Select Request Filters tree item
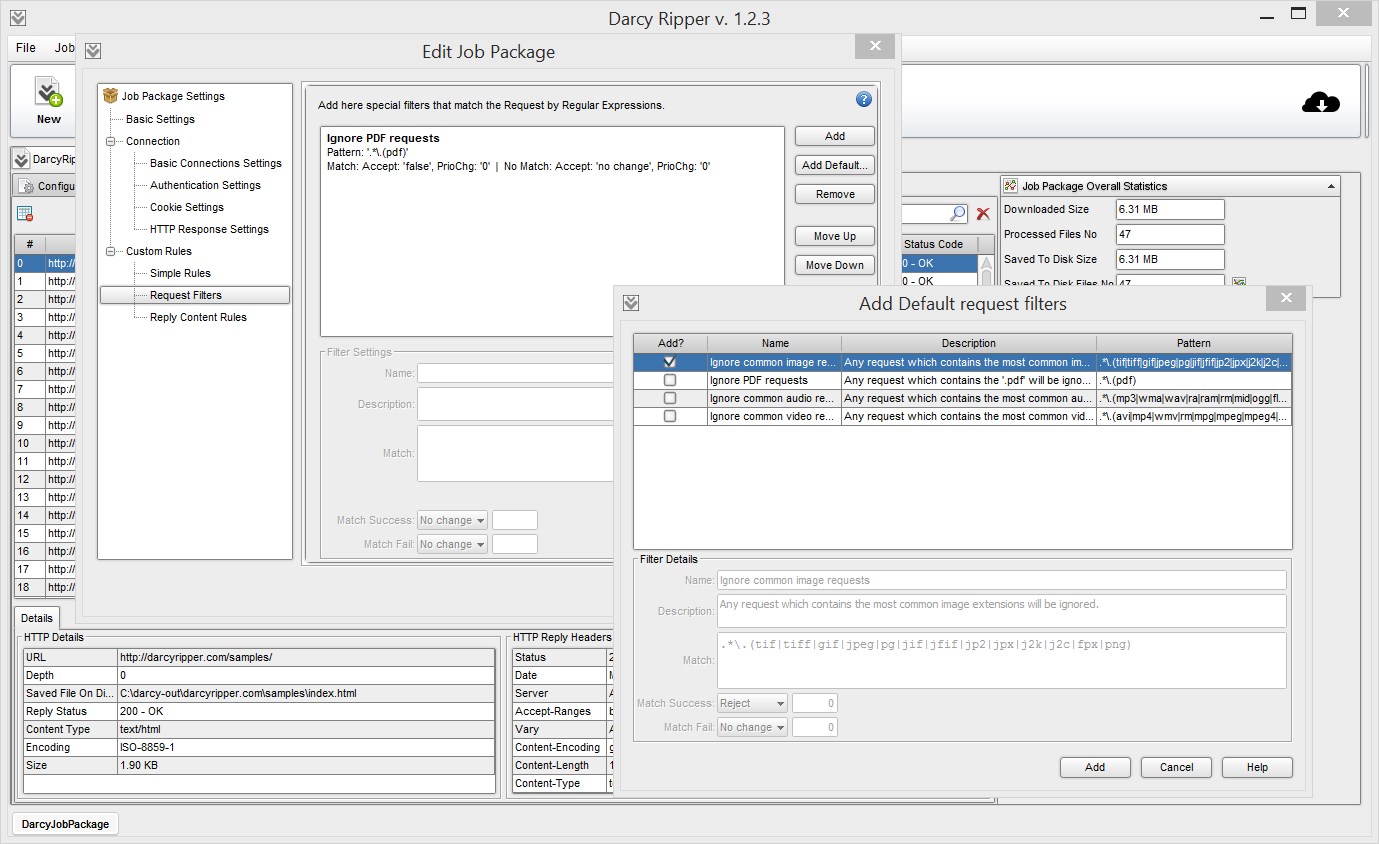Screen dimensions: 1379x844 pyautogui.click(x=195, y=295)
